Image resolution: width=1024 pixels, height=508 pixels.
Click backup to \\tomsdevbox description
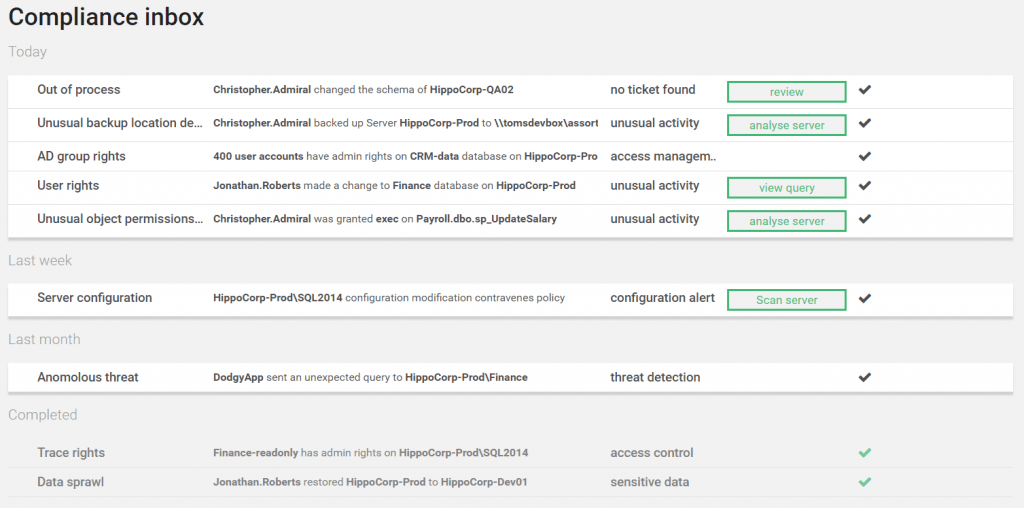point(406,123)
